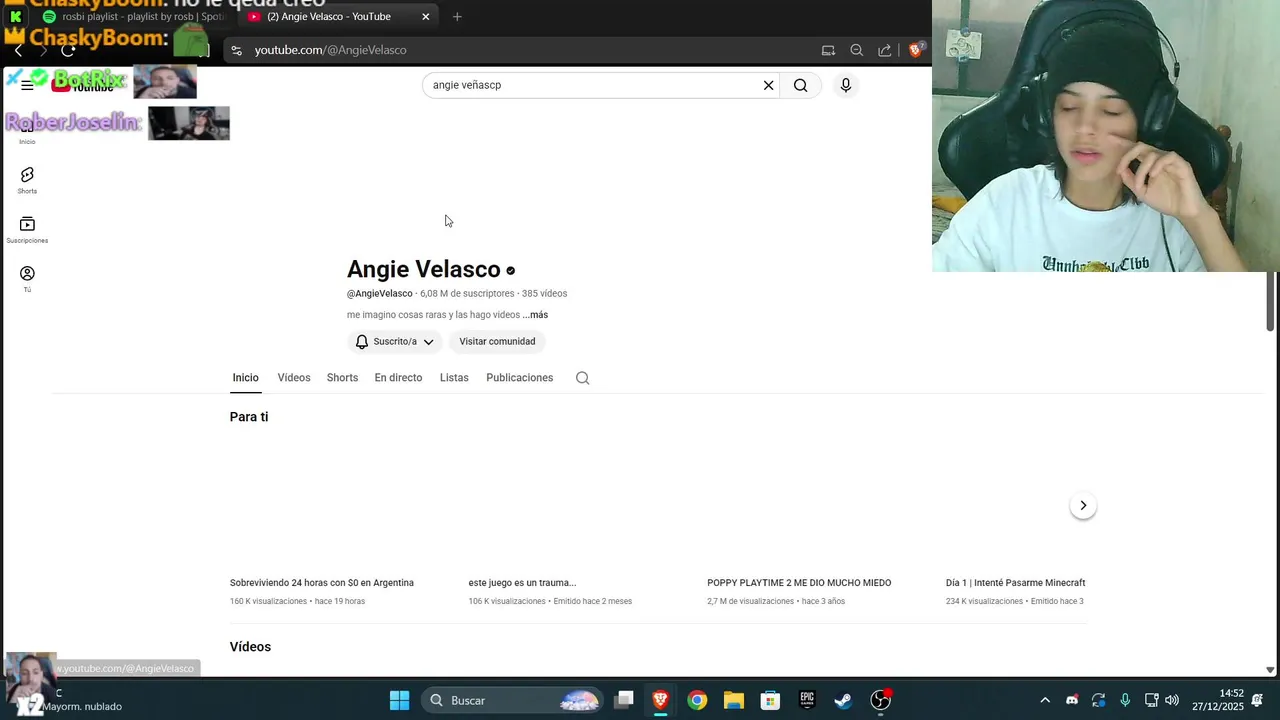Reload the page with the refresh icon
The image size is (1280, 720).
pyautogui.click(x=68, y=50)
